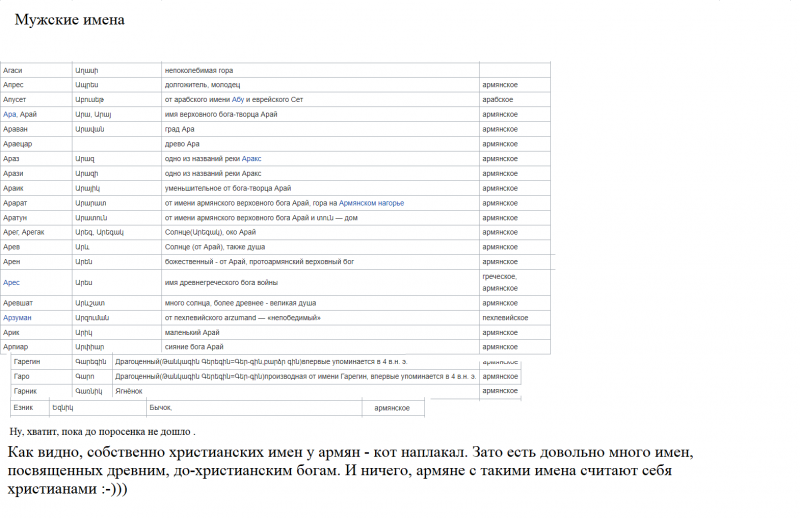Select the 'Аревшат' name cell

[x=37, y=303]
